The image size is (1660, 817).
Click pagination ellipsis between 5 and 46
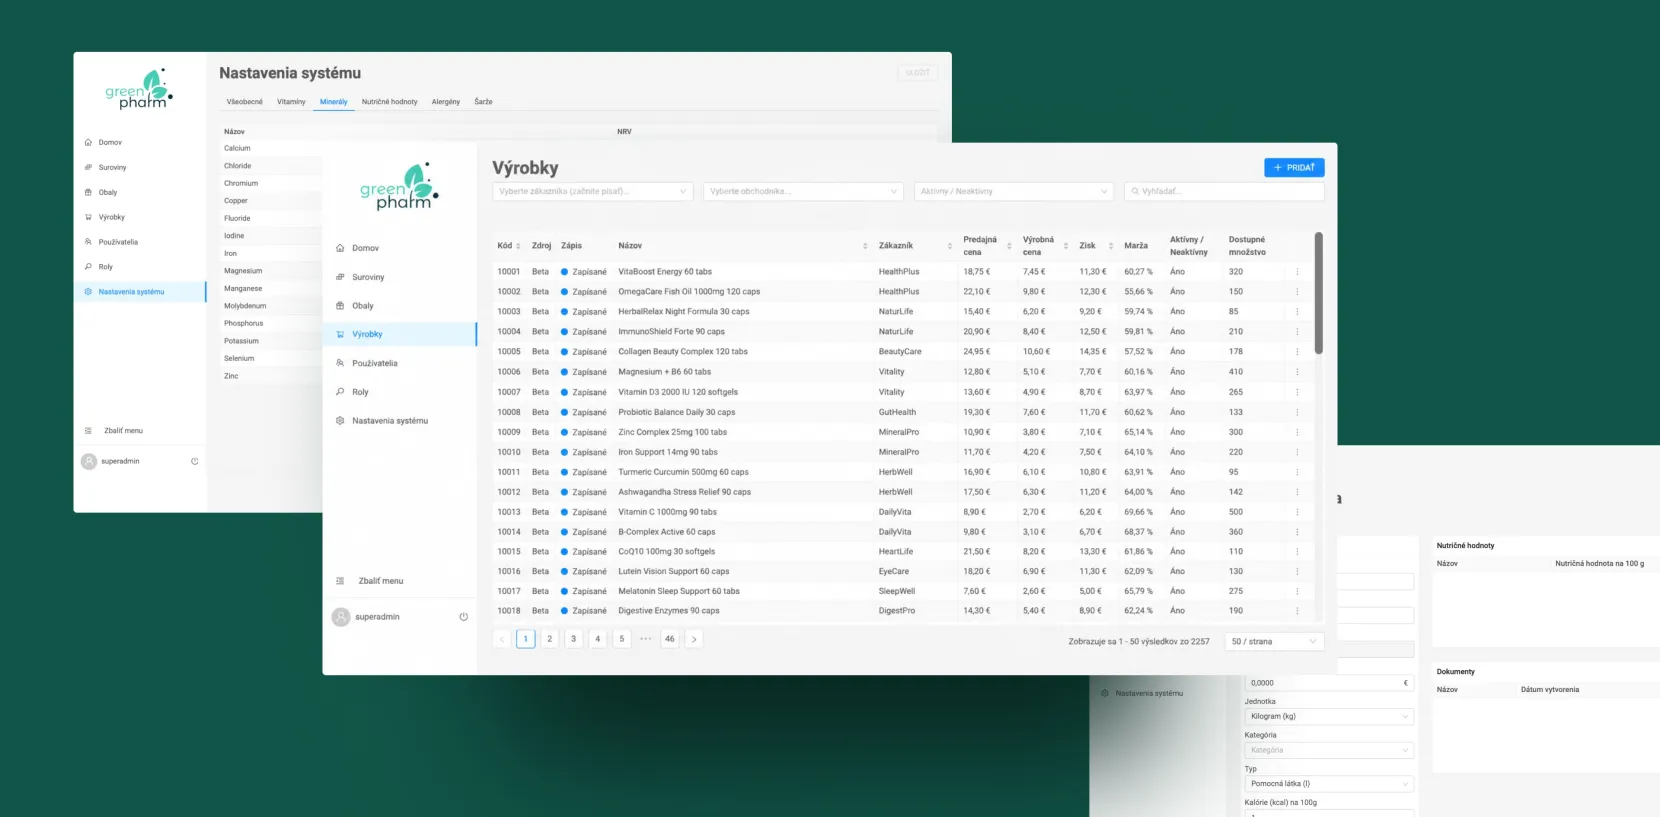[x=645, y=639]
